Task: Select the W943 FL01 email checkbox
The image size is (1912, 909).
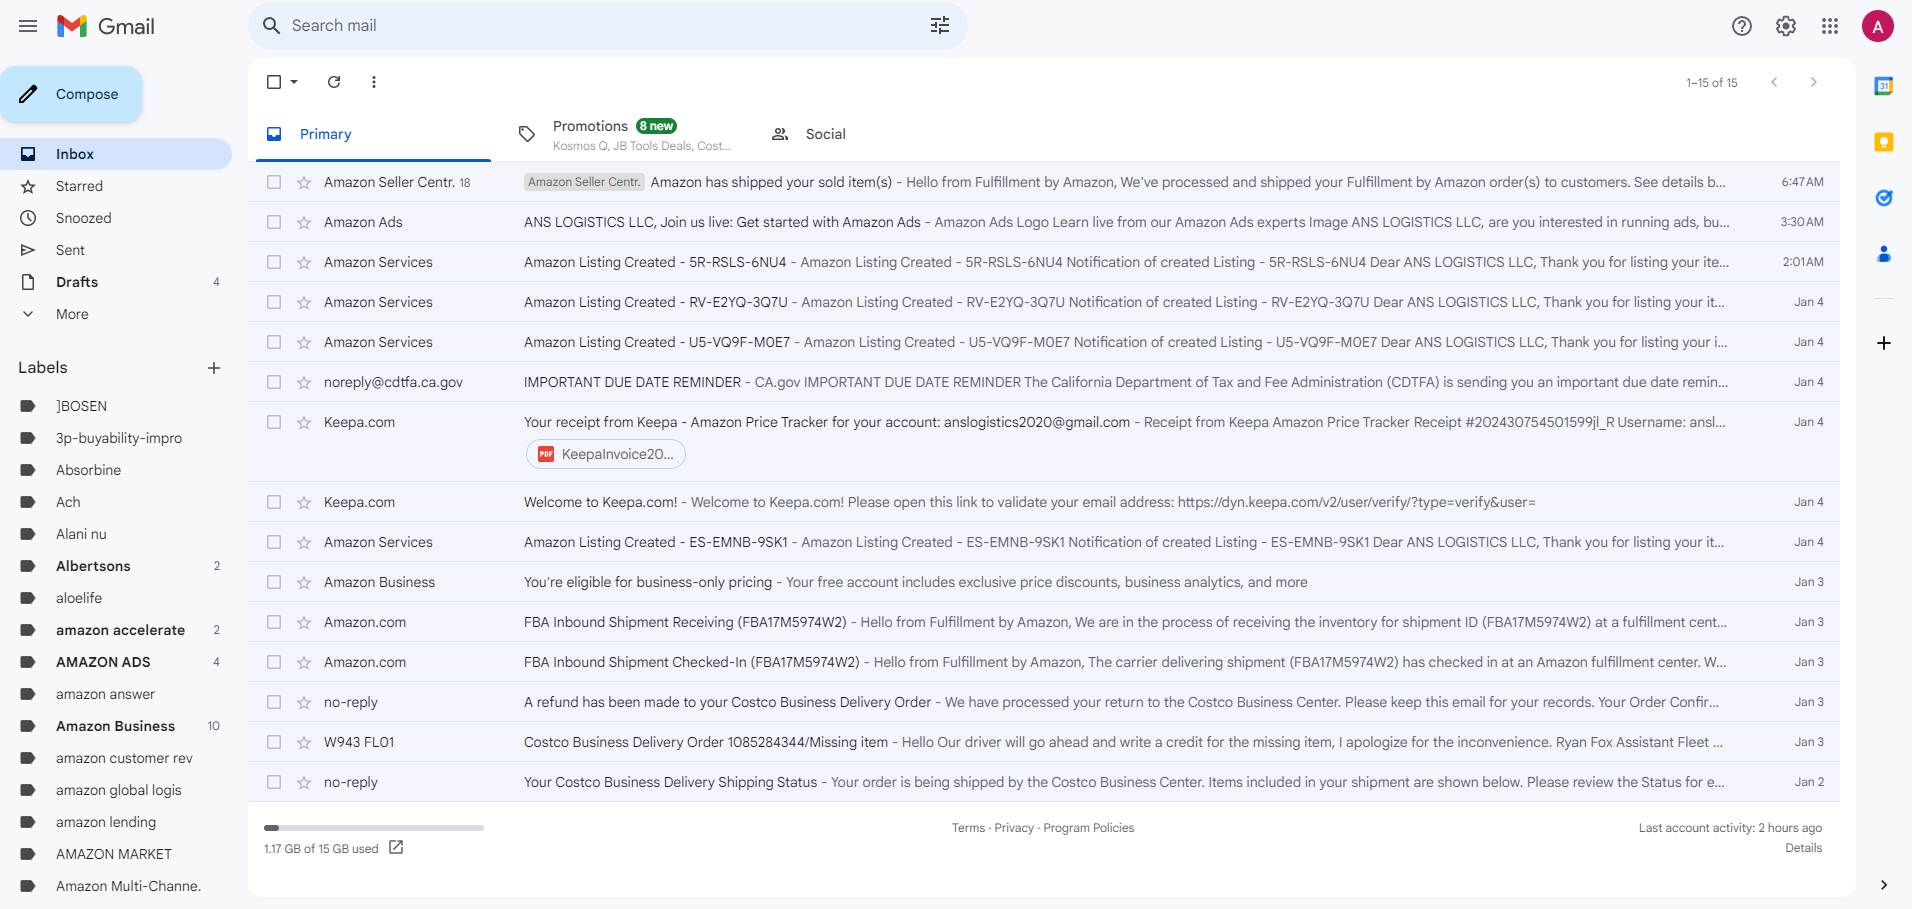Action: point(274,742)
